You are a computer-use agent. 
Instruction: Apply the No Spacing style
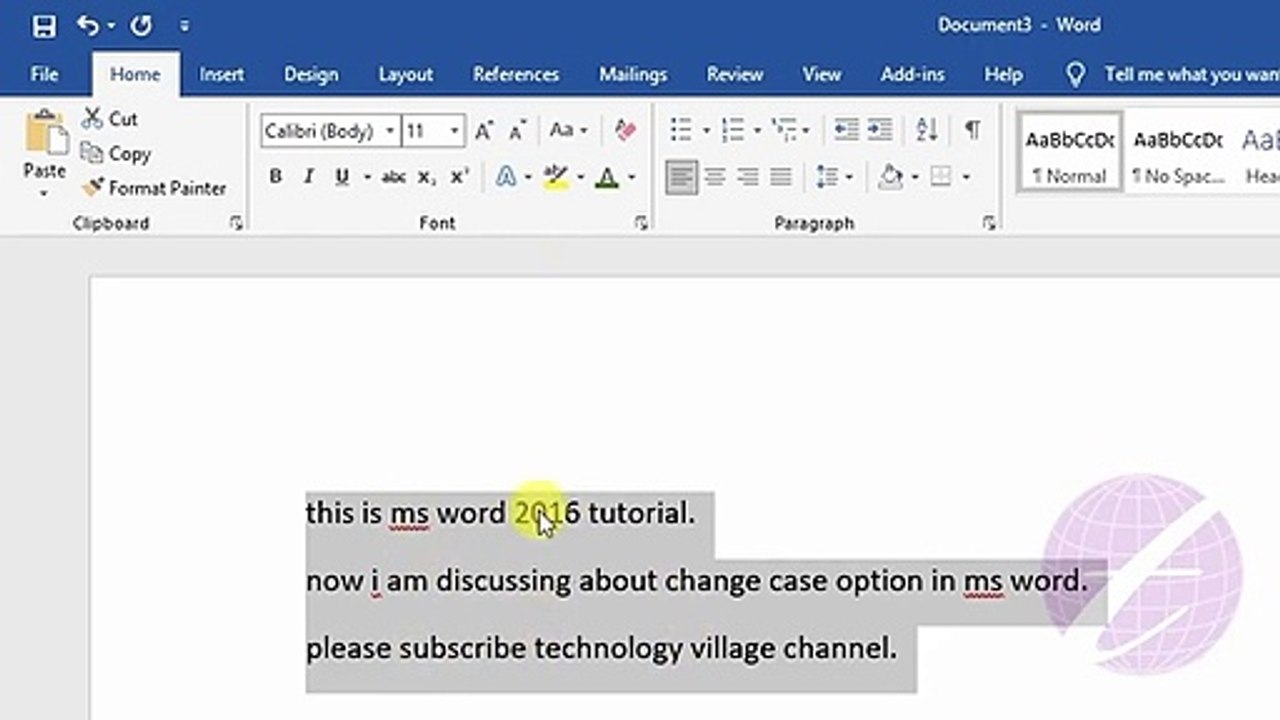[x=1178, y=153]
